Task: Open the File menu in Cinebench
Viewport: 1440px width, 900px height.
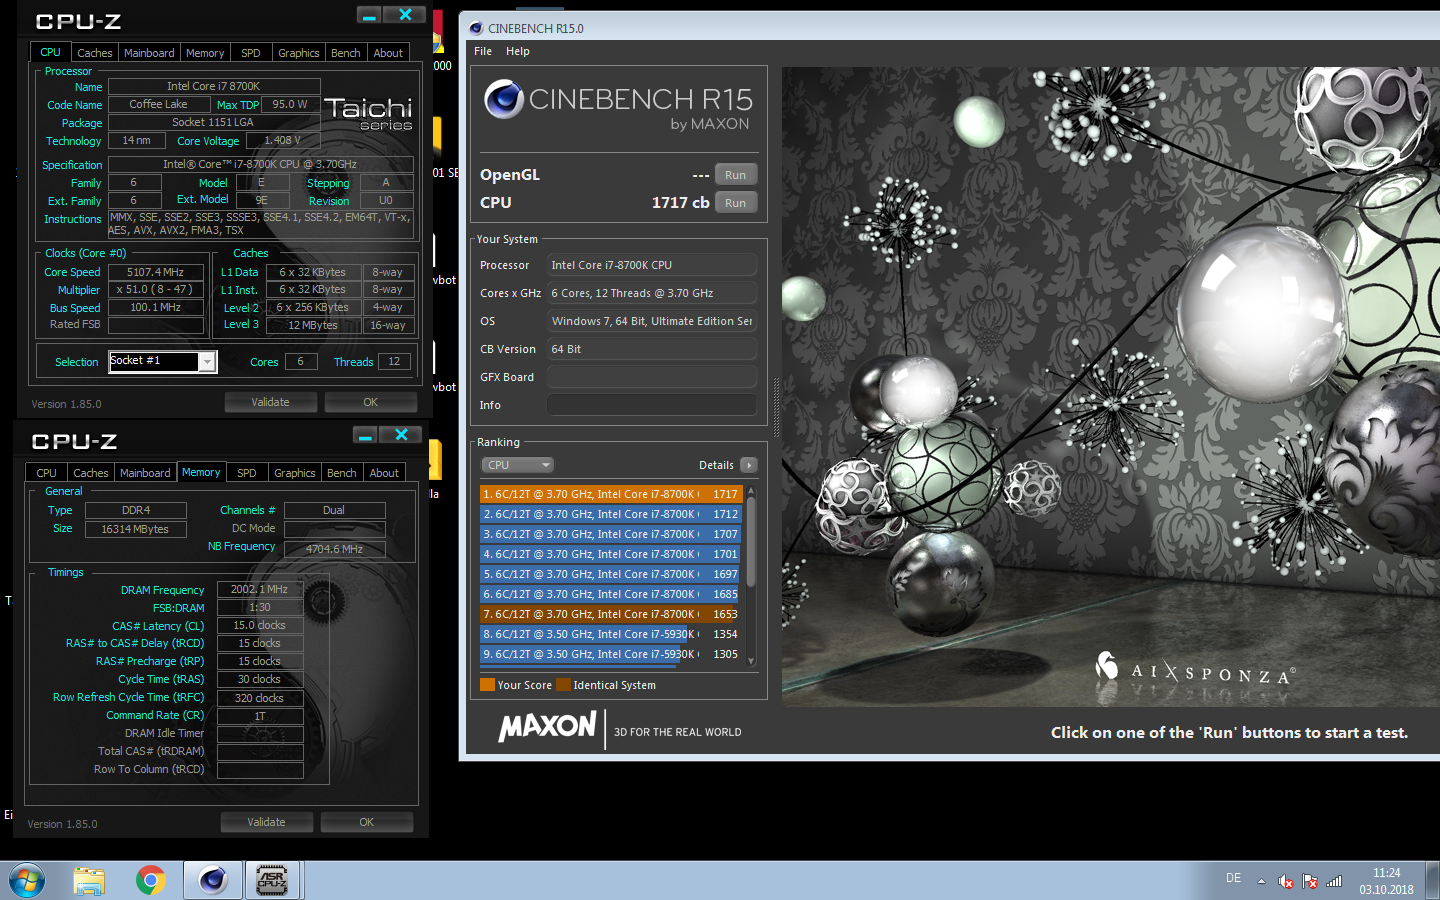Action: (x=483, y=51)
